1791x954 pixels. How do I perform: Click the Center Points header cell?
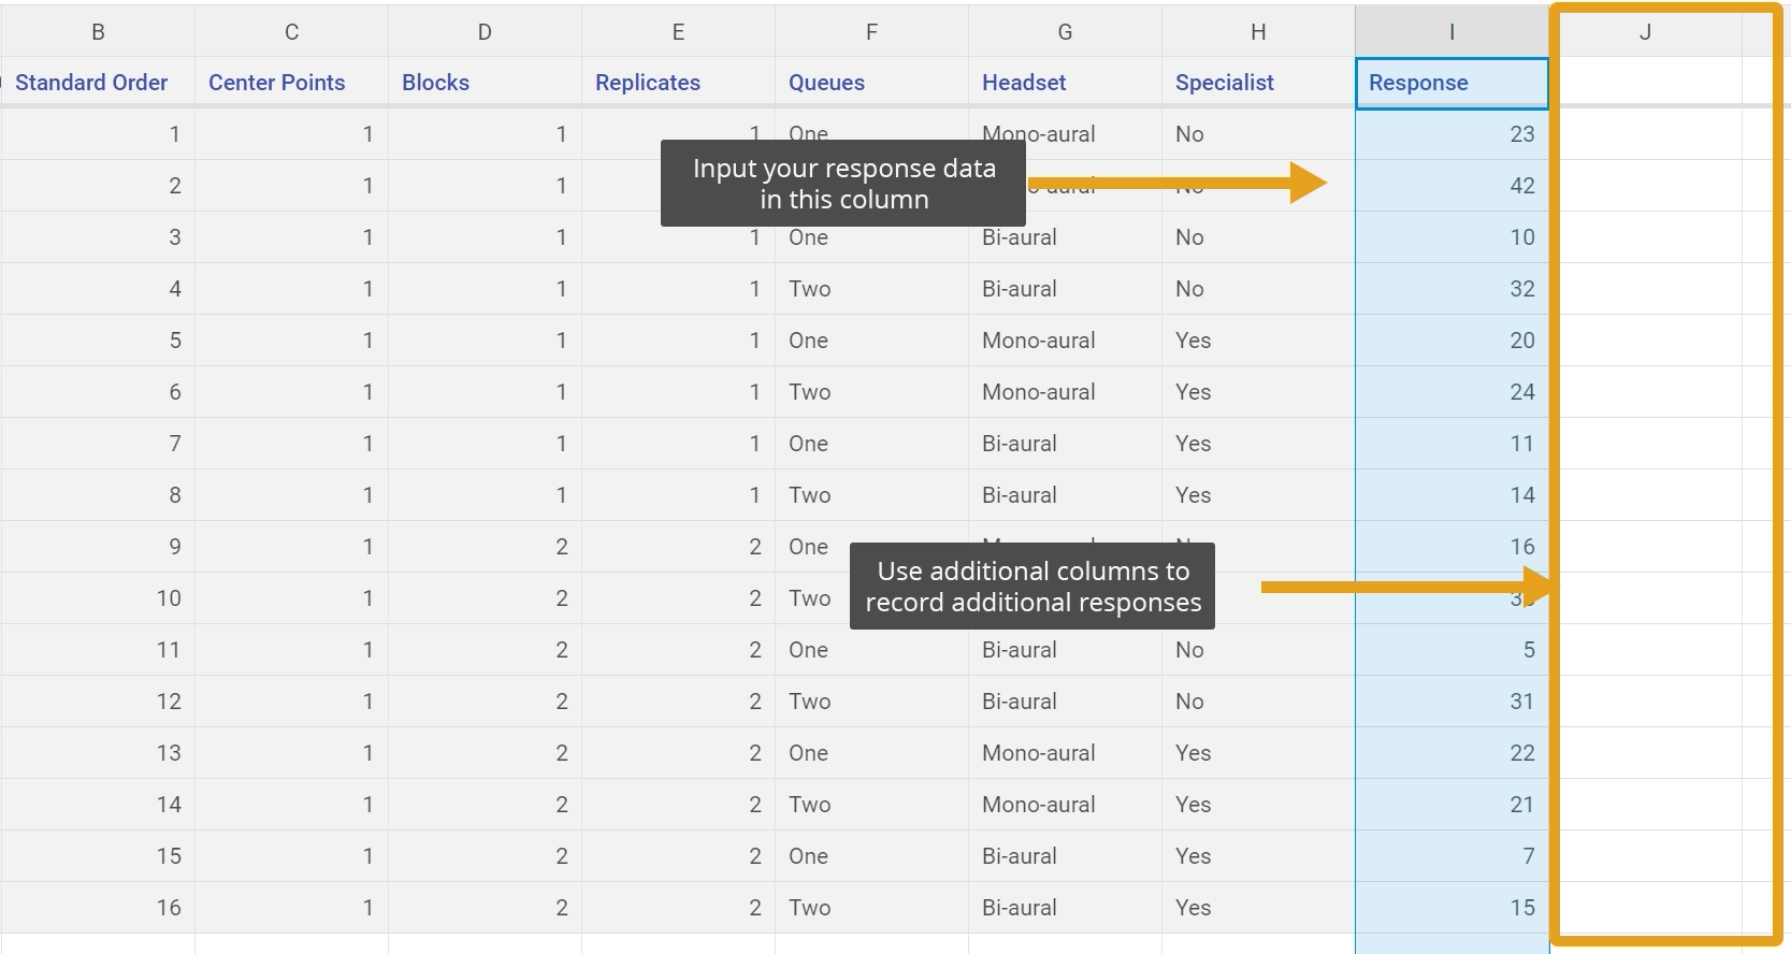pyautogui.click(x=291, y=83)
